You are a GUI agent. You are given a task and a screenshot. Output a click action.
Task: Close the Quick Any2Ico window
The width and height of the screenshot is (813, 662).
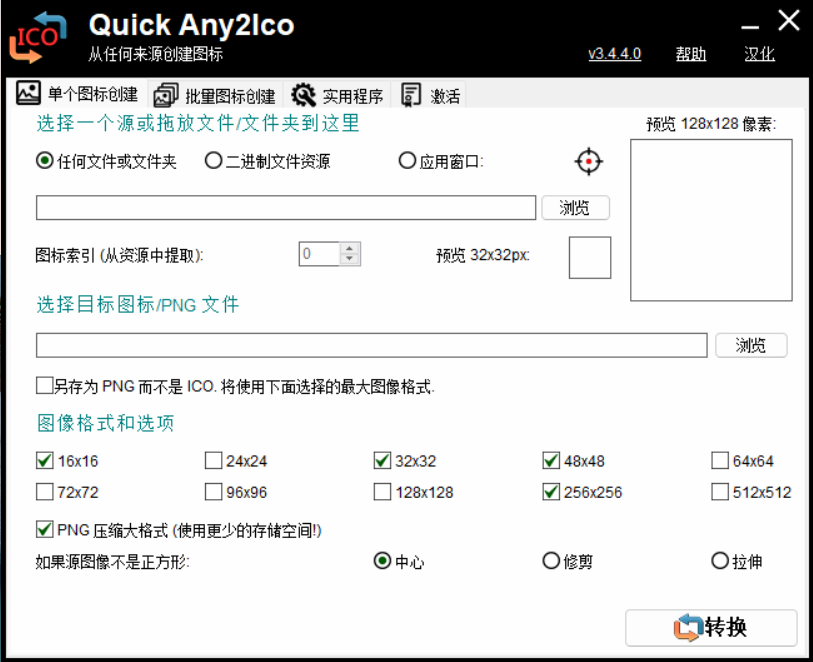pos(789,21)
